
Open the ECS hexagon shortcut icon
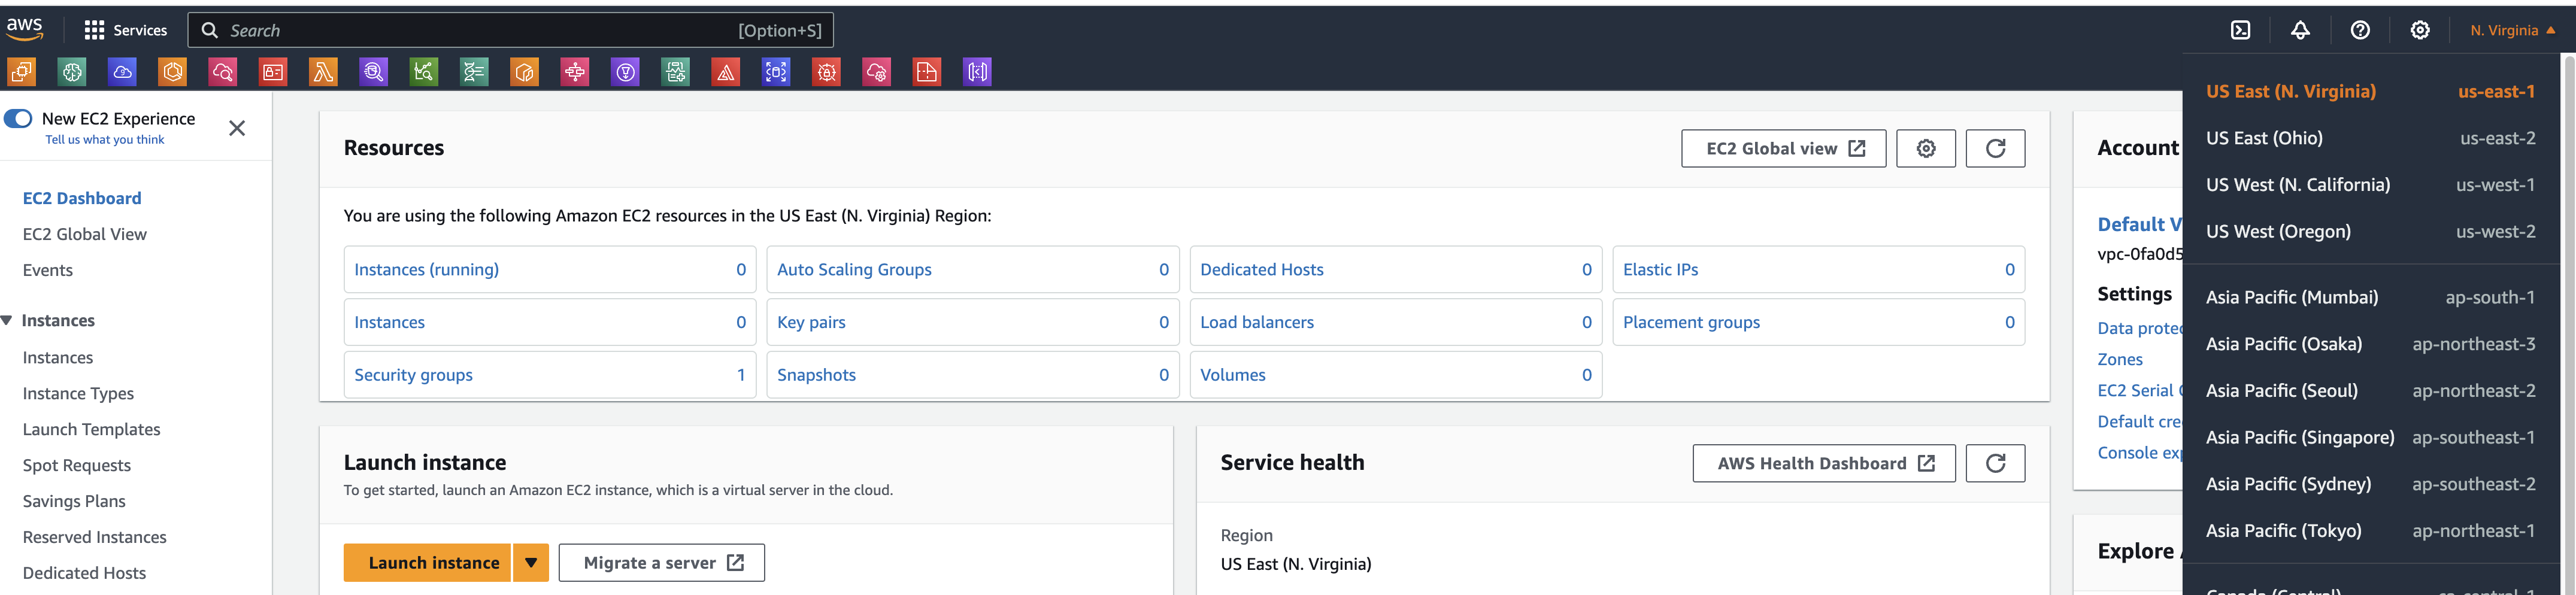pos(173,72)
